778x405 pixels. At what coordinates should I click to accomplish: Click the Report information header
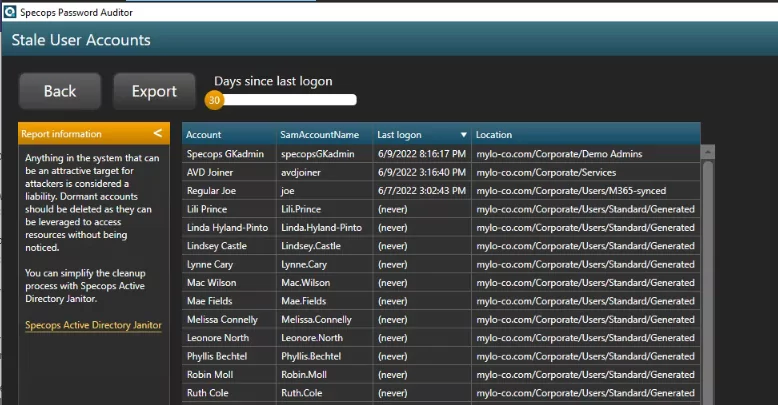click(x=94, y=134)
